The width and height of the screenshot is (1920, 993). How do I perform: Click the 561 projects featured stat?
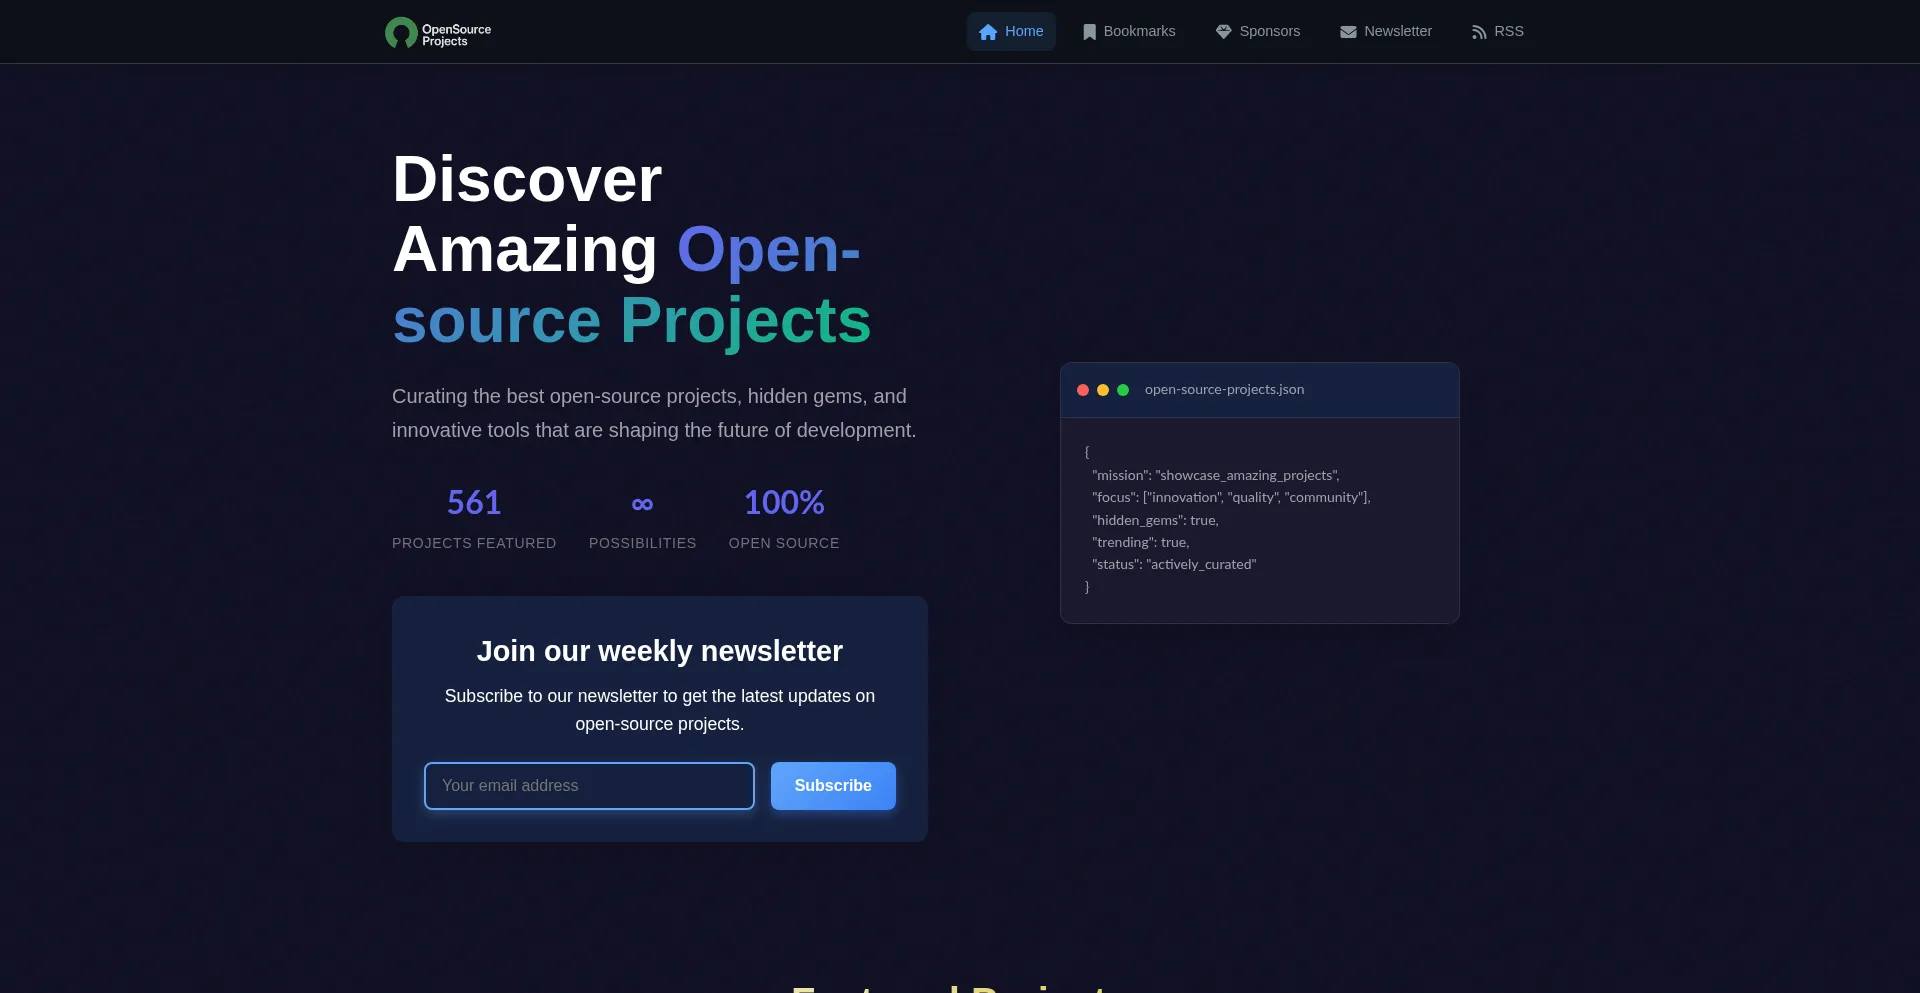tap(474, 503)
